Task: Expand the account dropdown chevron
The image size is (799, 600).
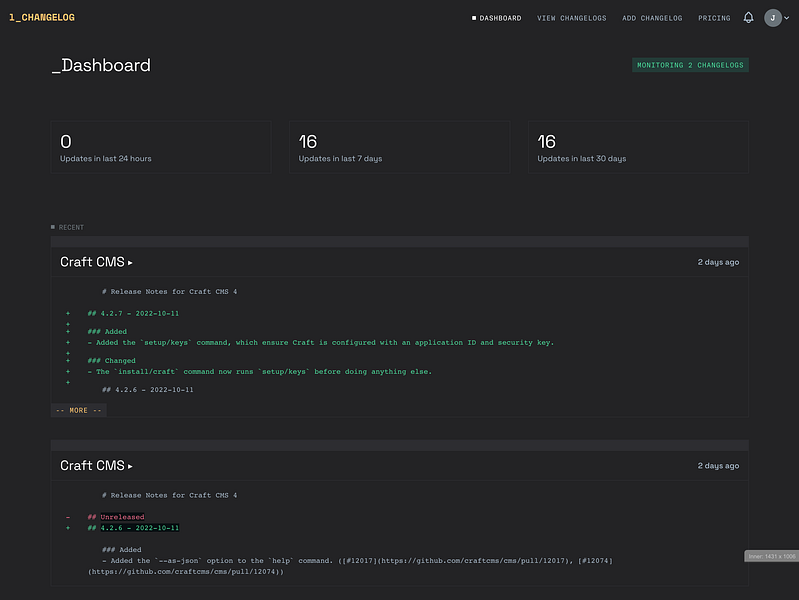Action: (786, 18)
